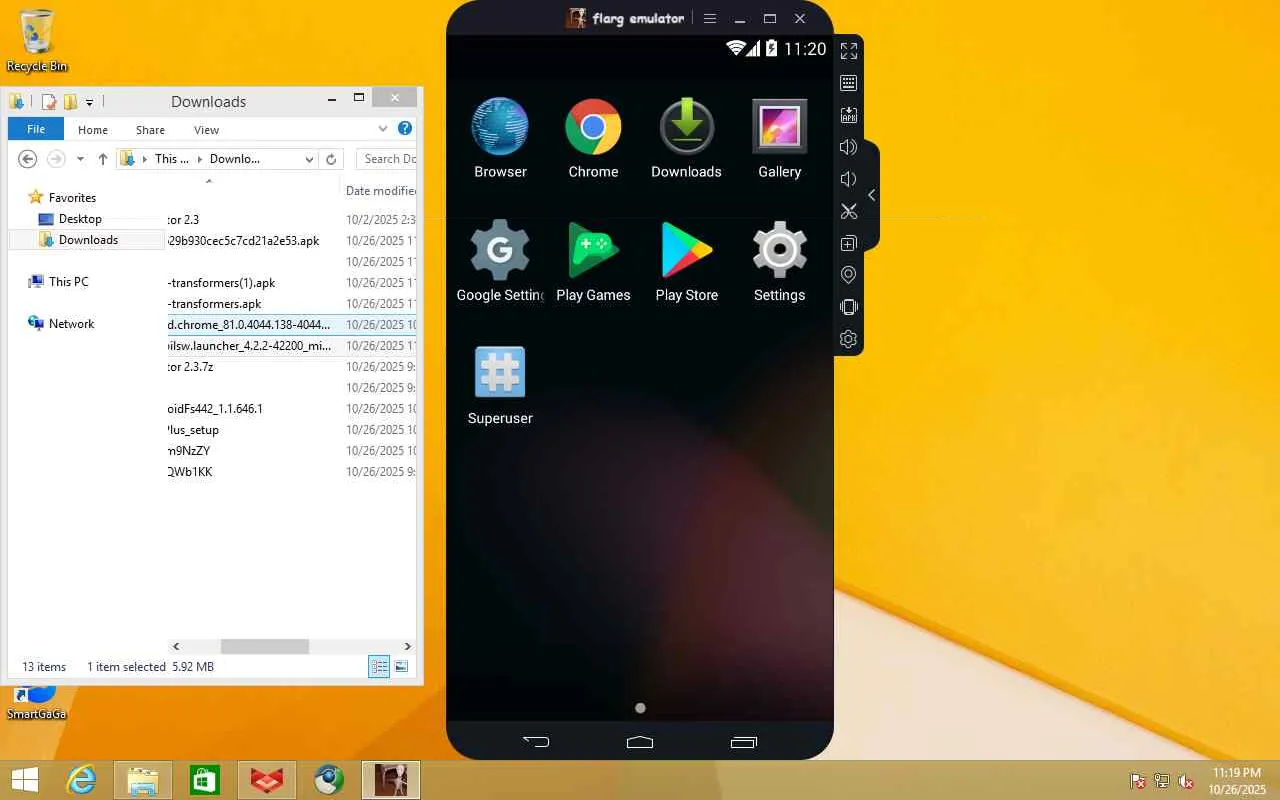This screenshot has width=1280, height=800.
Task: Open the Customize Quick Access Toolbar dropdown
Action: pos(89,102)
